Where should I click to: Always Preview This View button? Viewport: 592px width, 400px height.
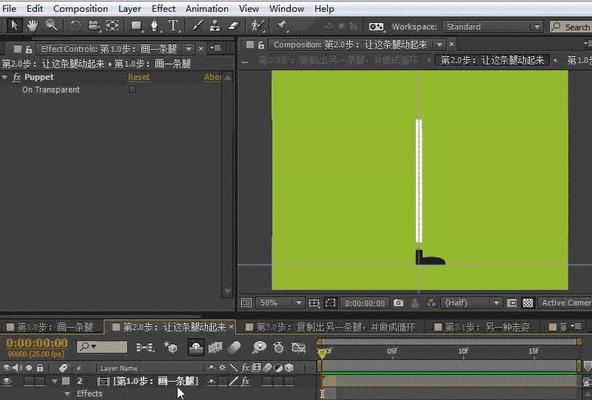coord(247,303)
